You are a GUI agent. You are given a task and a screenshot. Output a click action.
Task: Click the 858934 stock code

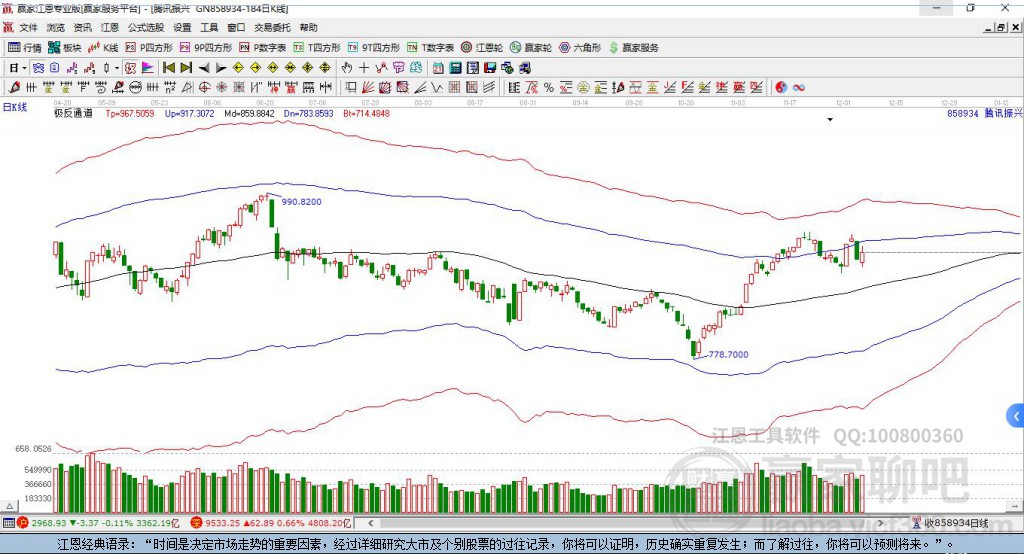[x=963, y=113]
